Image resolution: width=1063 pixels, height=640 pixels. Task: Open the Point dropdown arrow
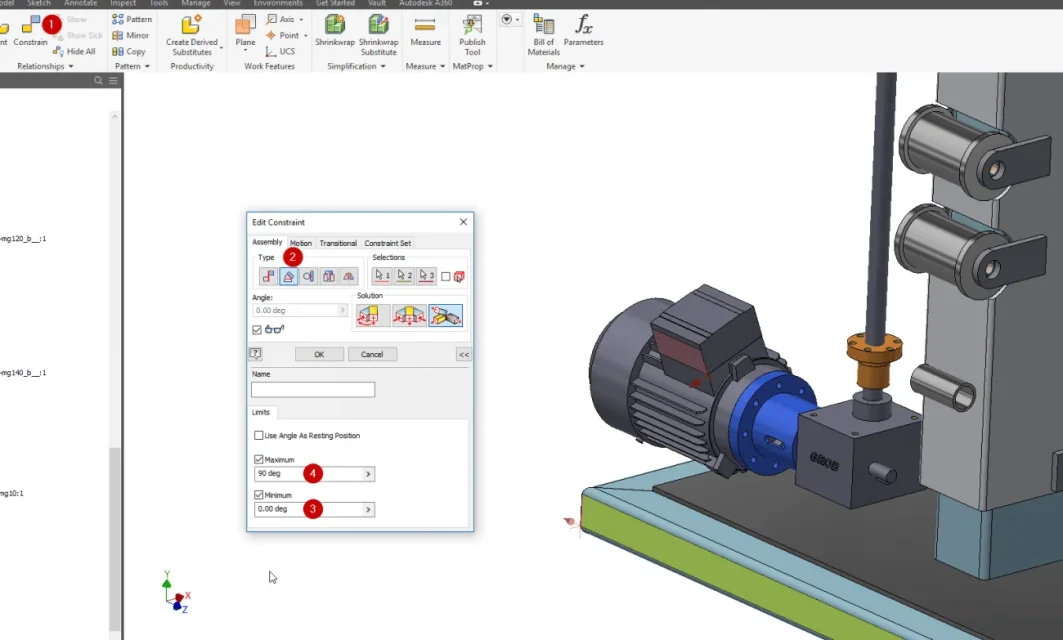306,36
